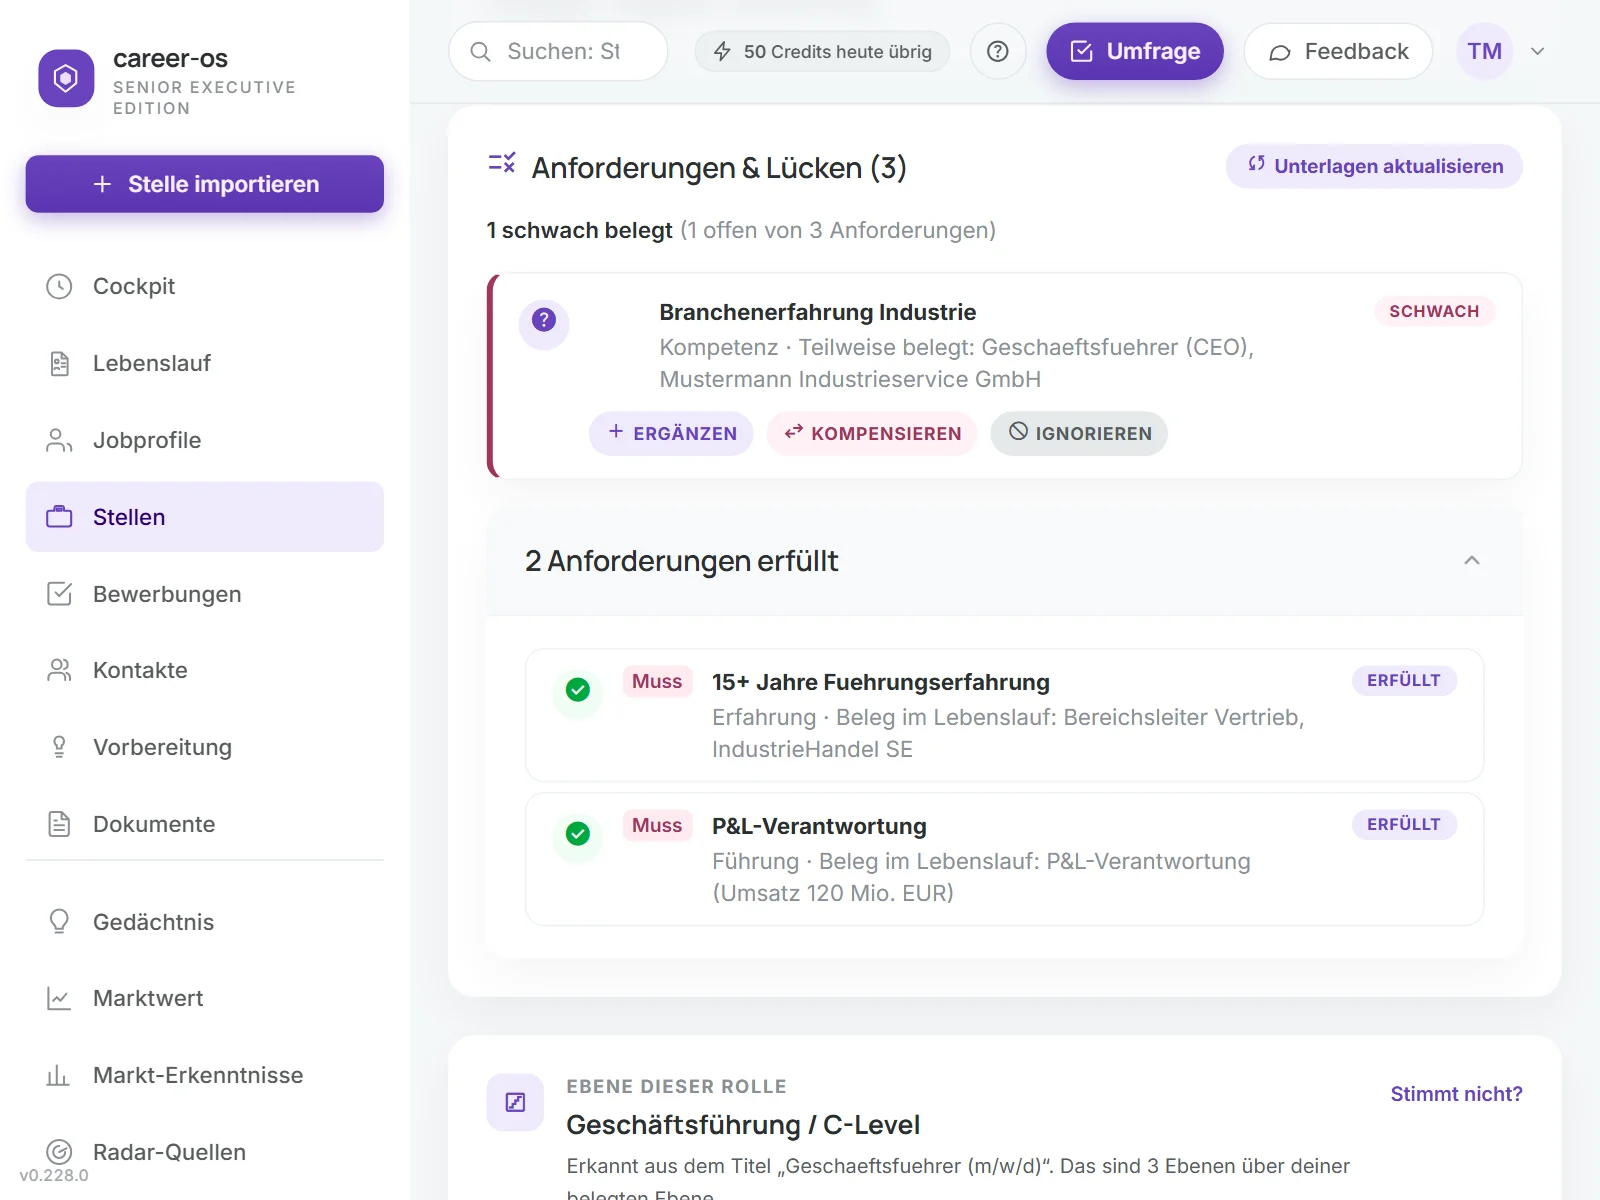Open Jobprofile menu item
1600x1200 pixels.
coord(205,440)
